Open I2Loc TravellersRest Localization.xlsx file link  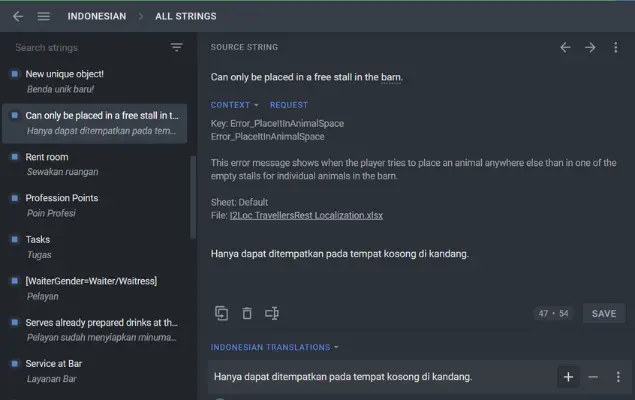[x=306, y=215]
